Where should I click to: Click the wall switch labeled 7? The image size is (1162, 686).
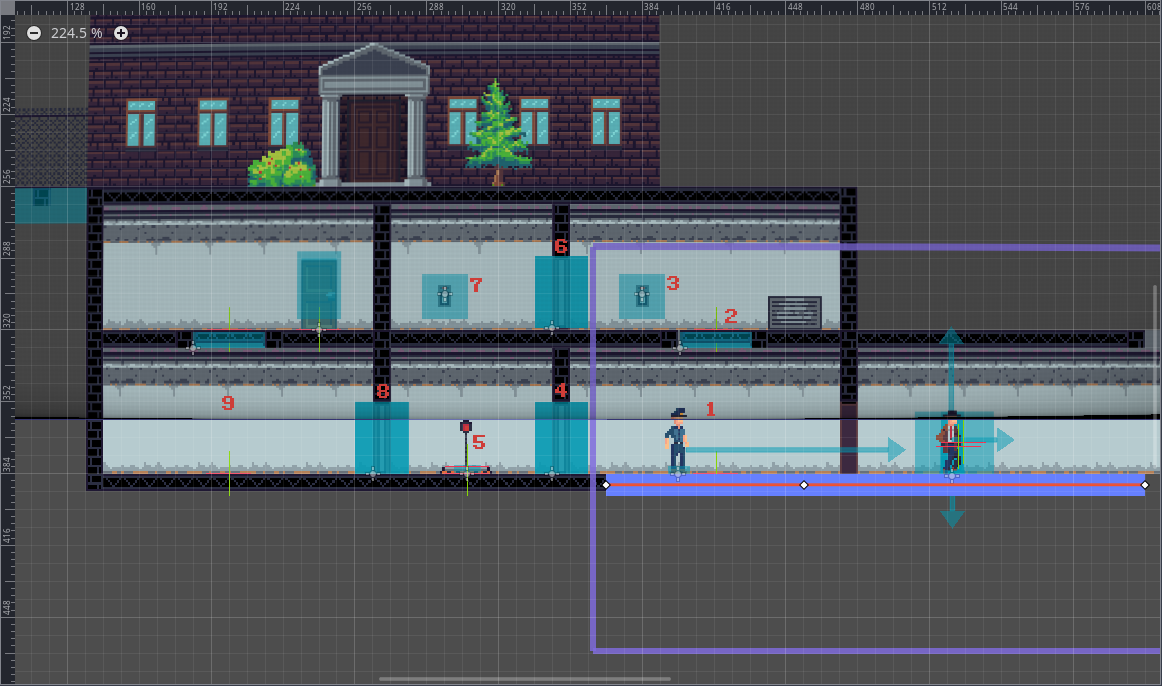click(445, 296)
